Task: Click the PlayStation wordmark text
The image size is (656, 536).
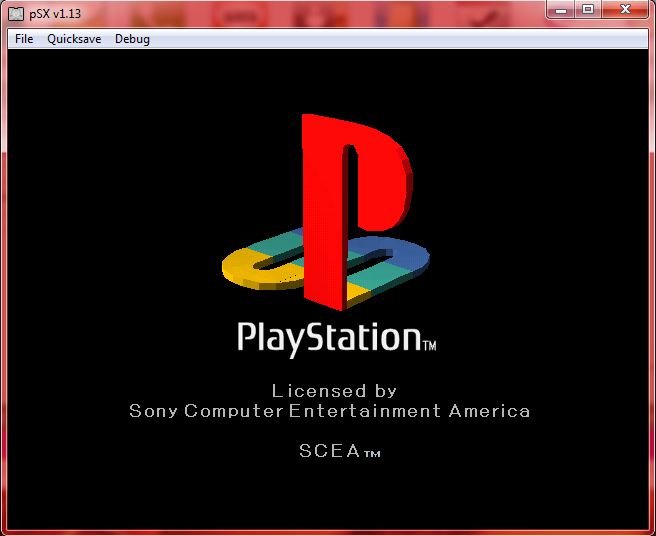Action: coord(337,339)
